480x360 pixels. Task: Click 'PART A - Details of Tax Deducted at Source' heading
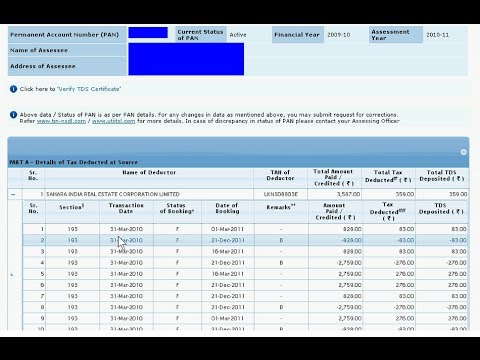pos(73,162)
